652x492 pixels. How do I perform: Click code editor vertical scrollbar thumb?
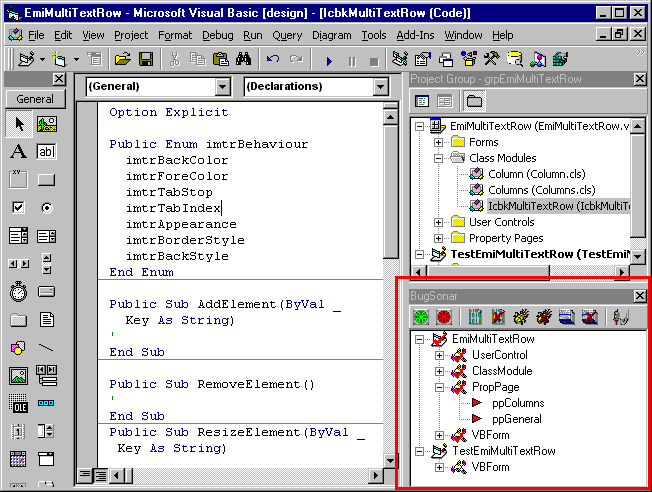[390, 192]
